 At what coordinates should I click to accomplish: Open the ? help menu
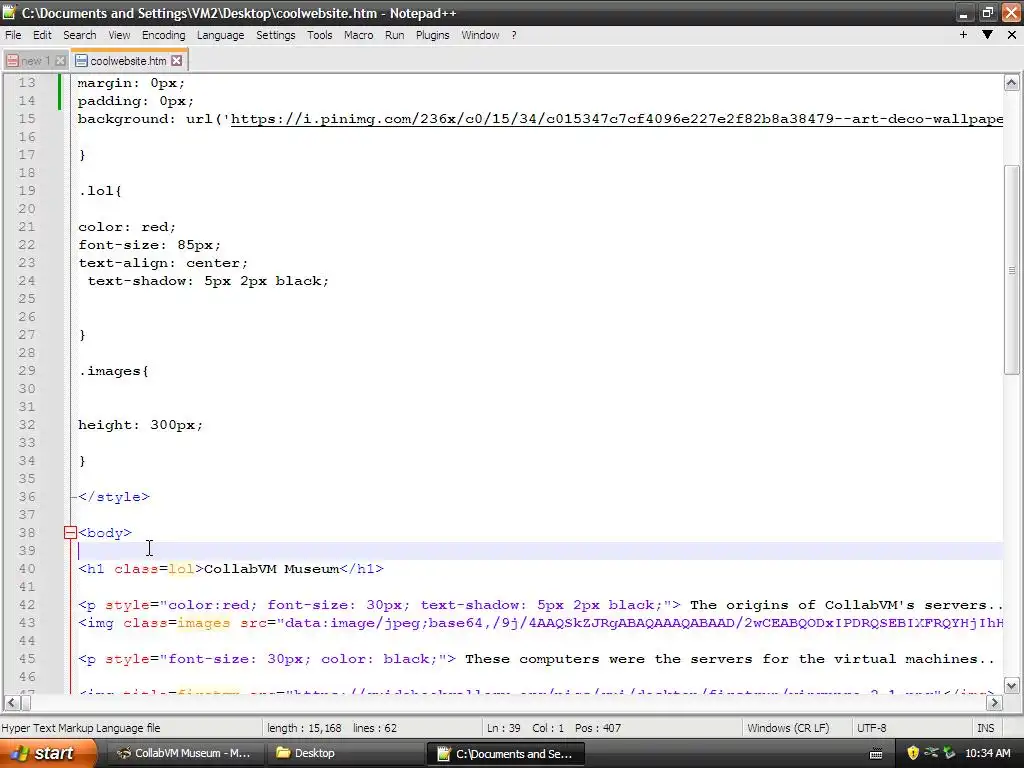tap(514, 35)
